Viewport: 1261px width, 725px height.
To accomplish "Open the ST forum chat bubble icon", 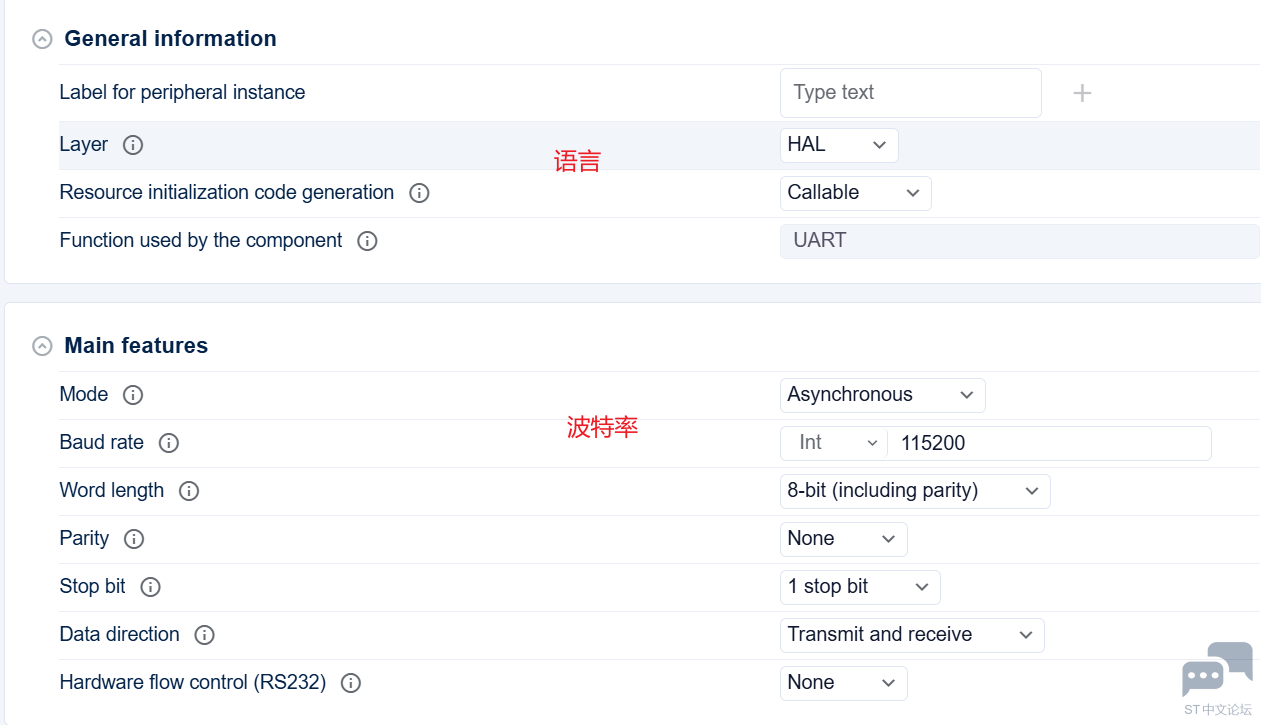I will [x=1217, y=669].
